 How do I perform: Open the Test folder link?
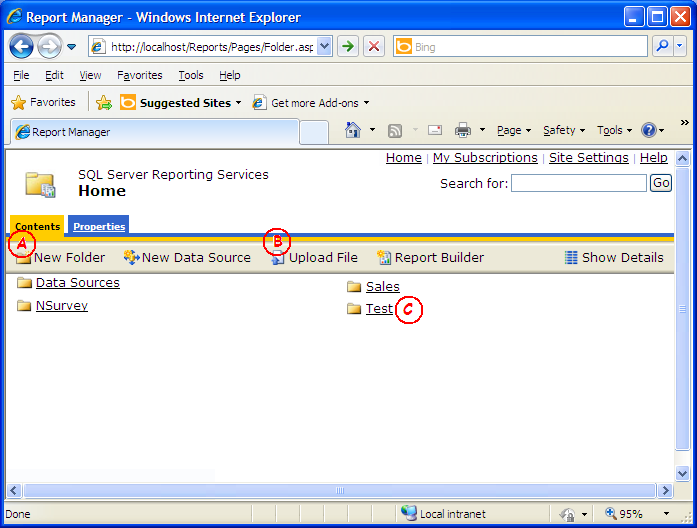click(379, 308)
